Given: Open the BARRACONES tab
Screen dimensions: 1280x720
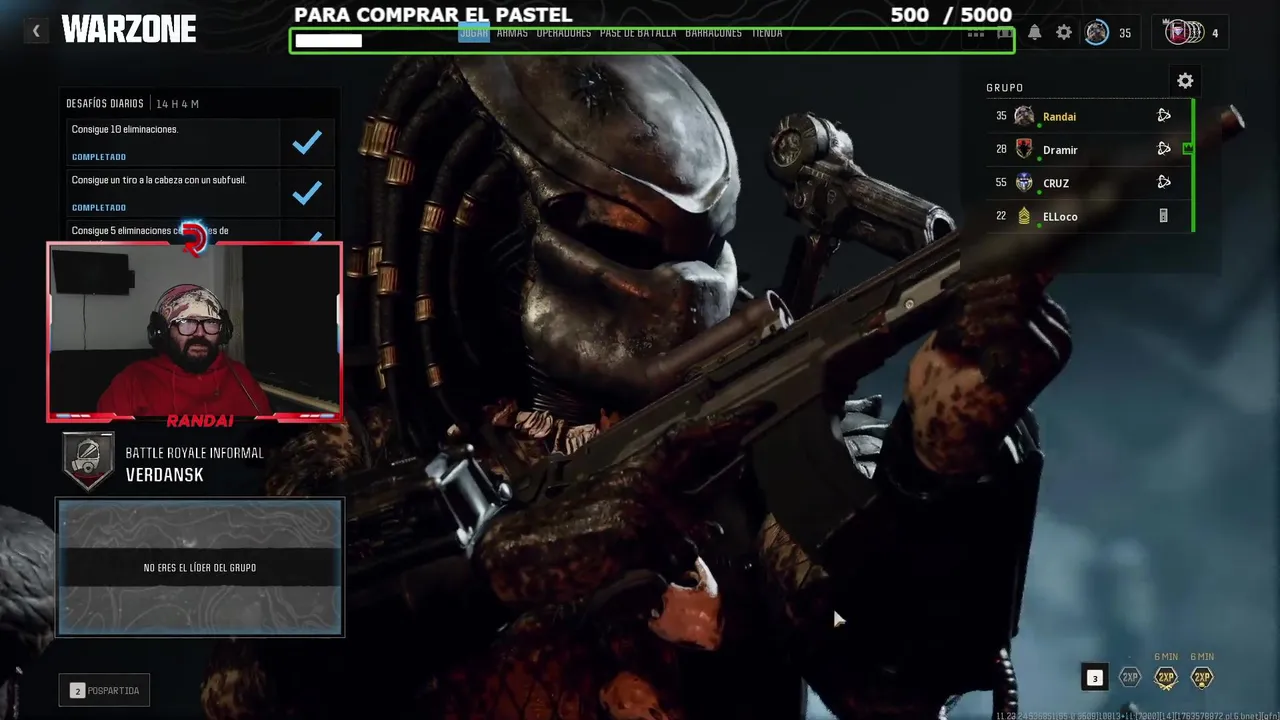Looking at the screenshot, I should 714,33.
